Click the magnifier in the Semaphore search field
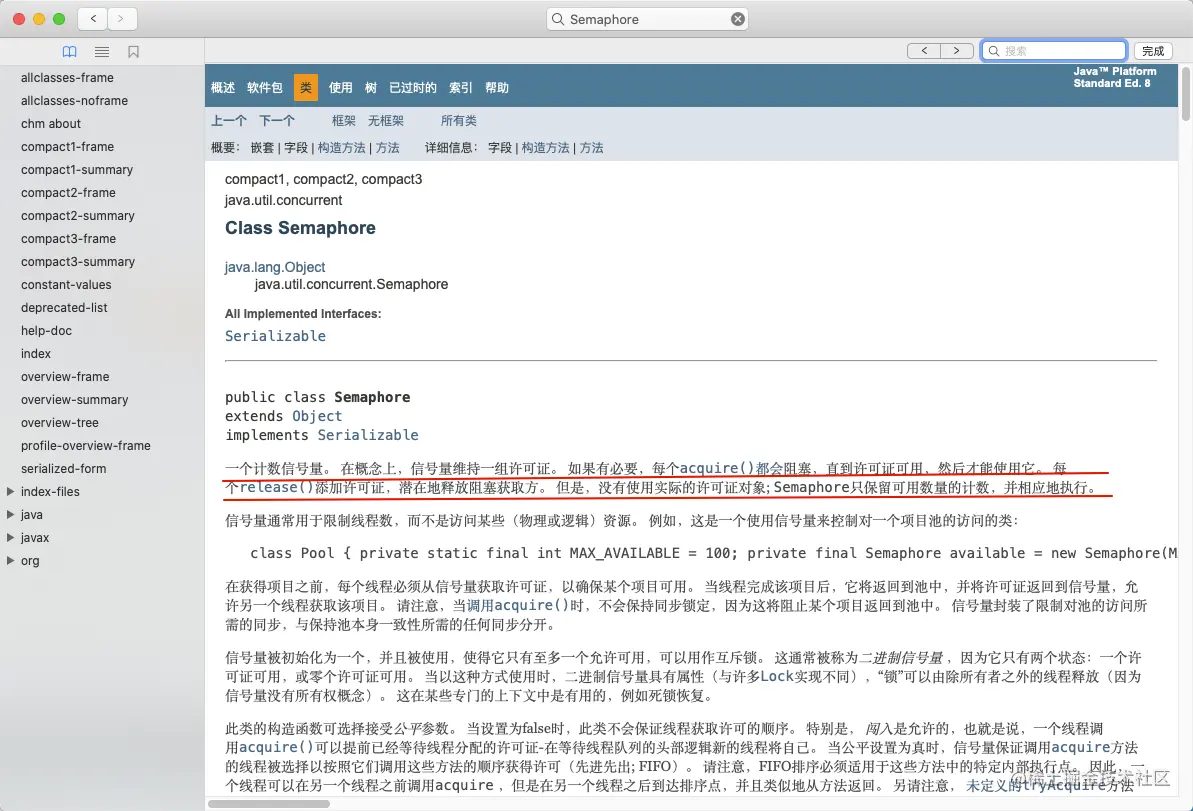This screenshot has width=1193, height=811. click(558, 19)
